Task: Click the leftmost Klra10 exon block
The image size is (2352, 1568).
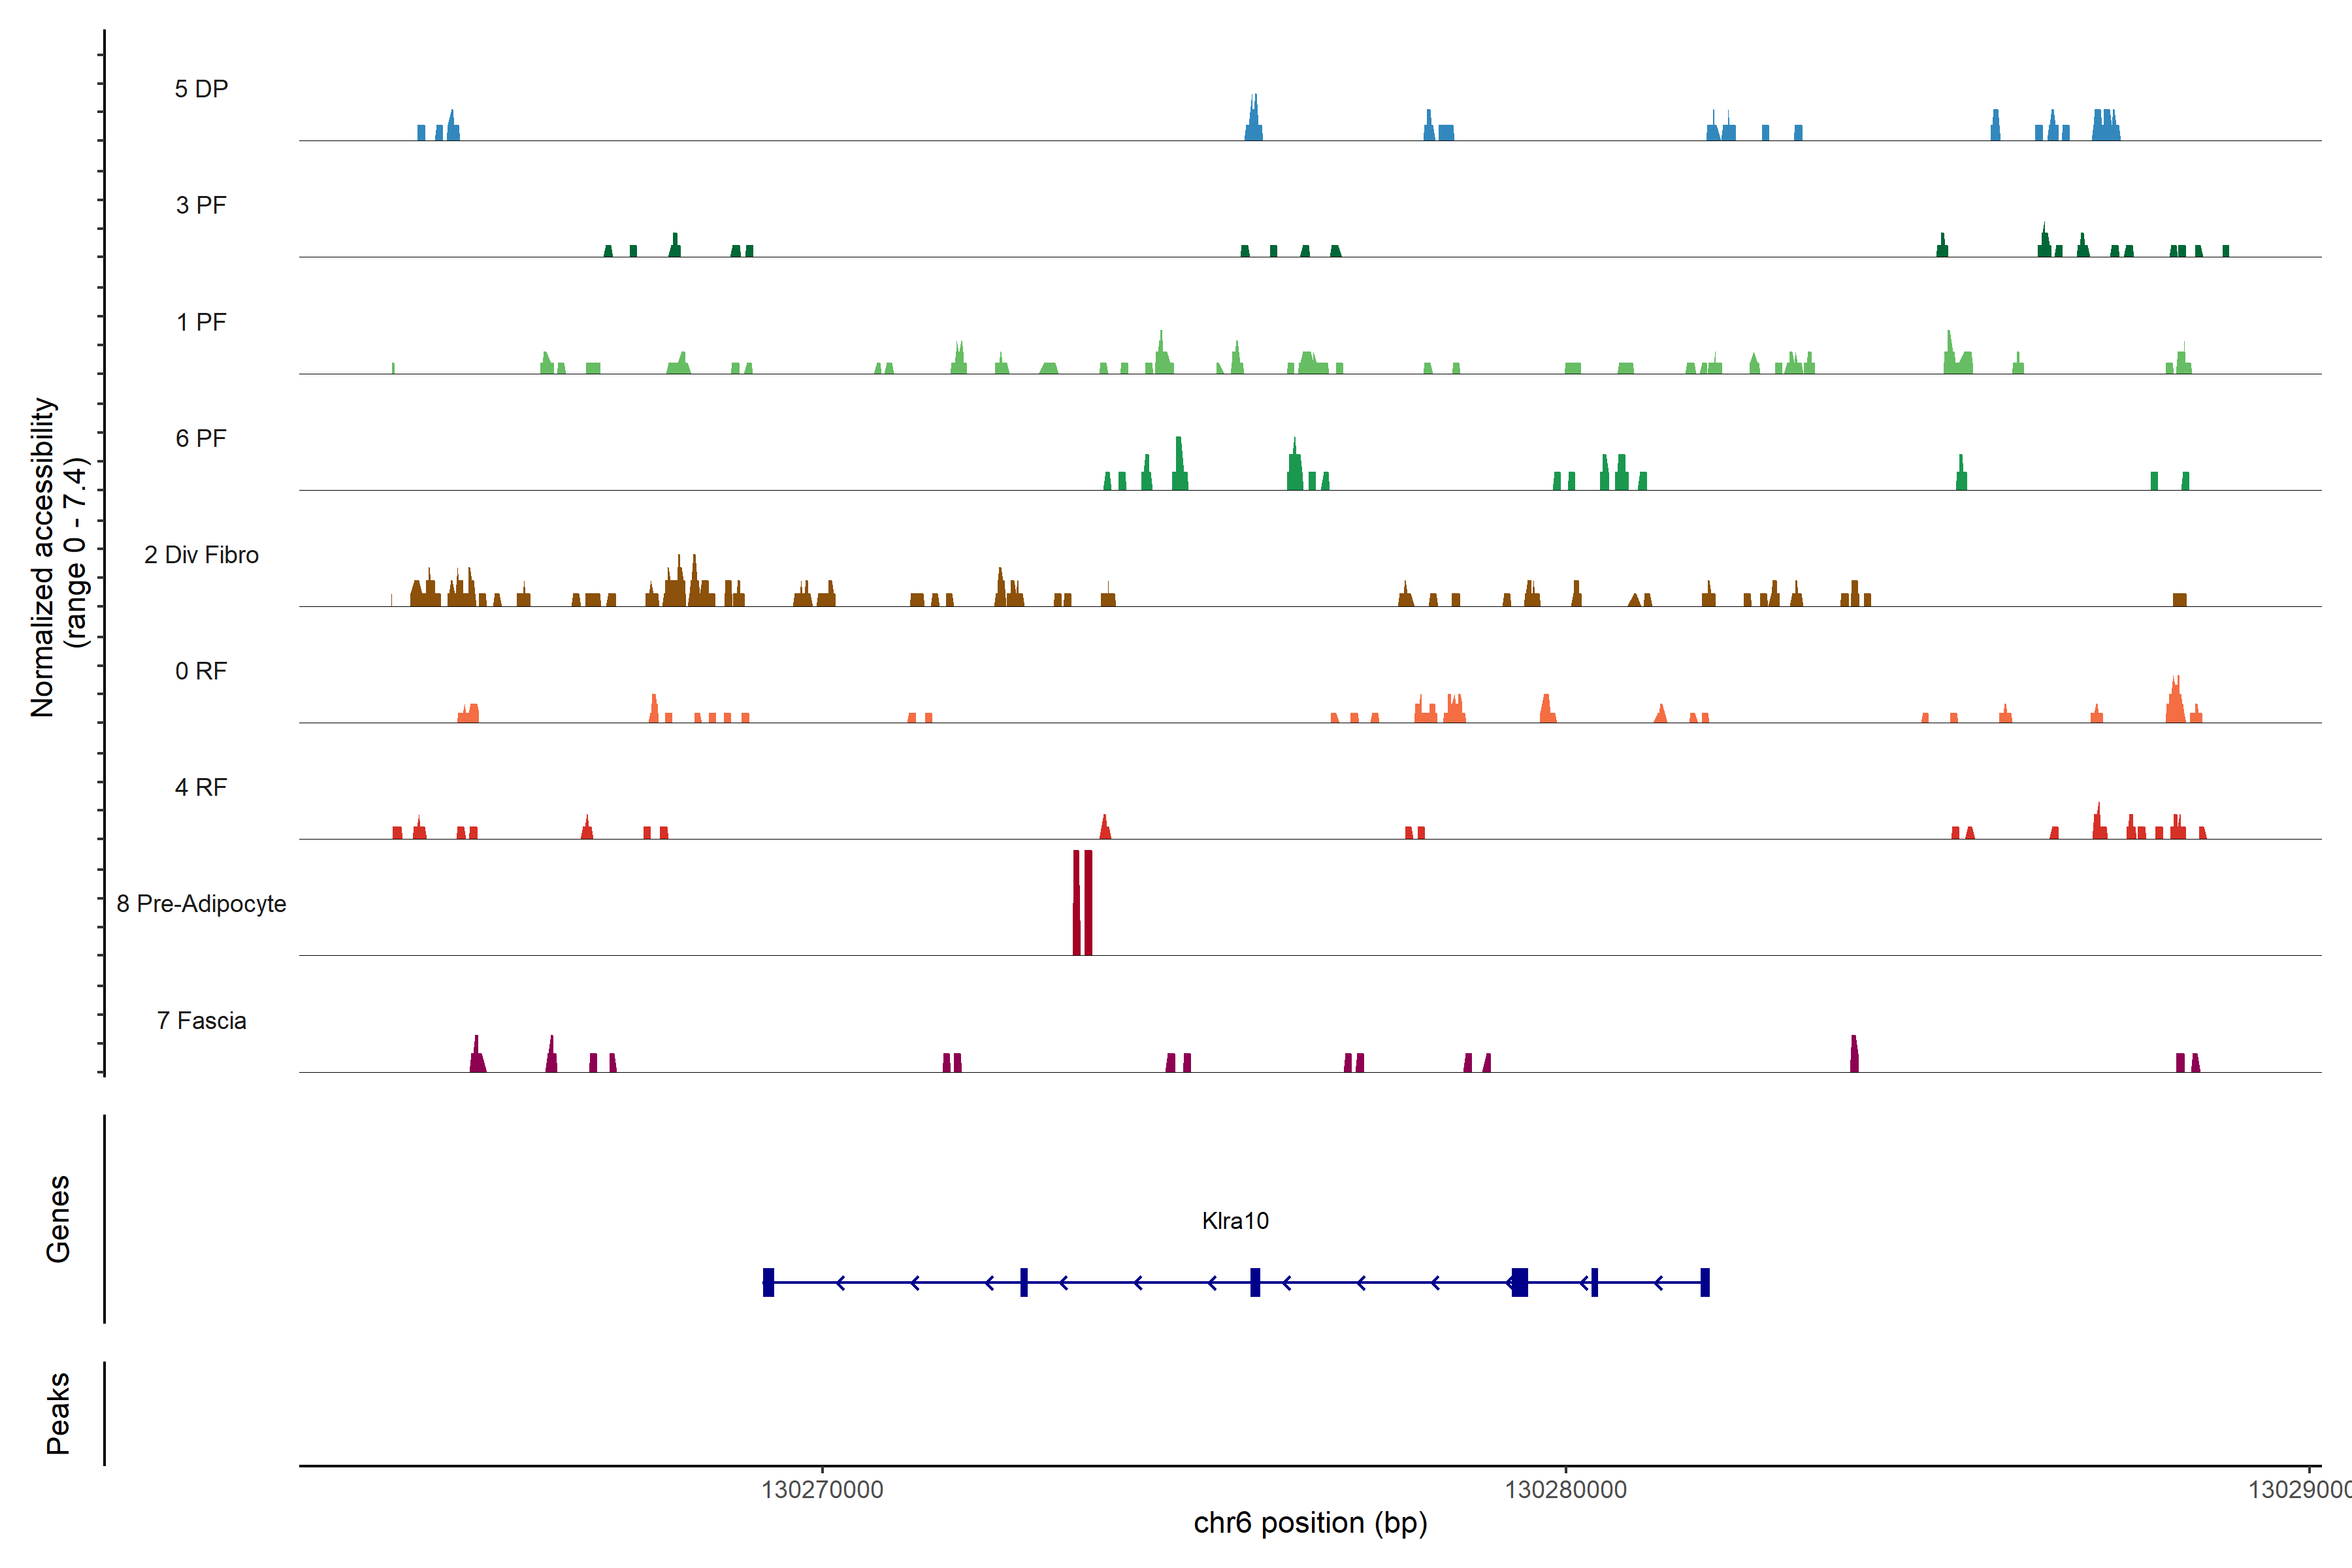Action: [x=768, y=1282]
